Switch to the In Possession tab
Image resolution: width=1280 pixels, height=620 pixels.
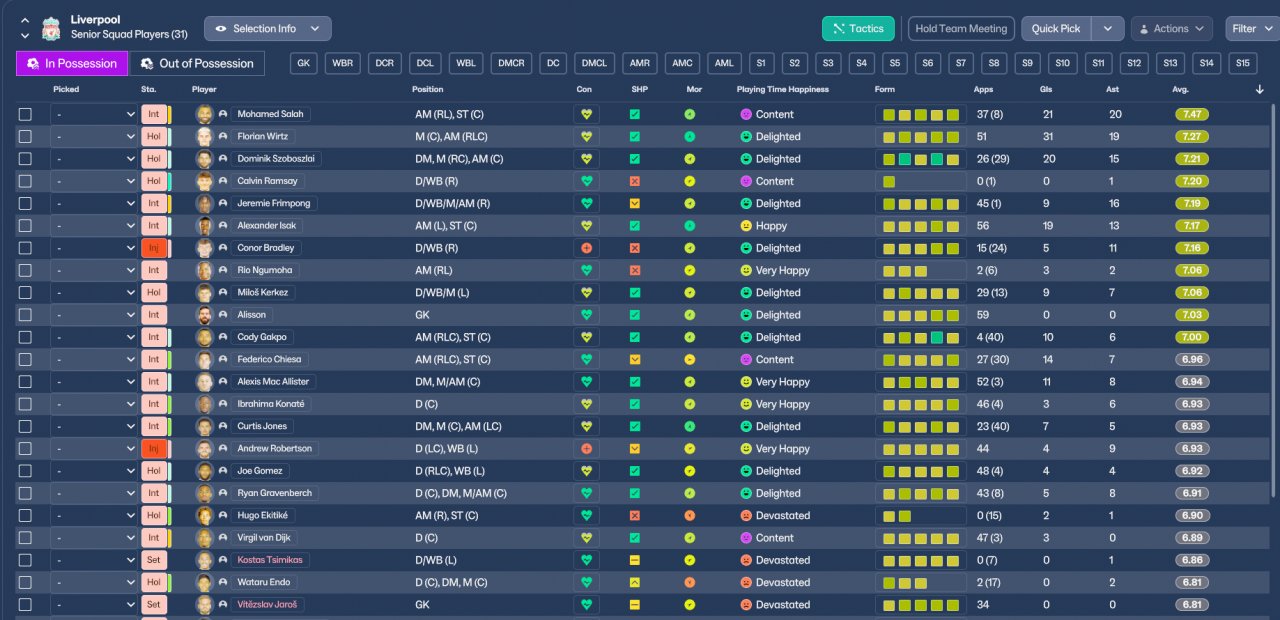click(x=72, y=63)
